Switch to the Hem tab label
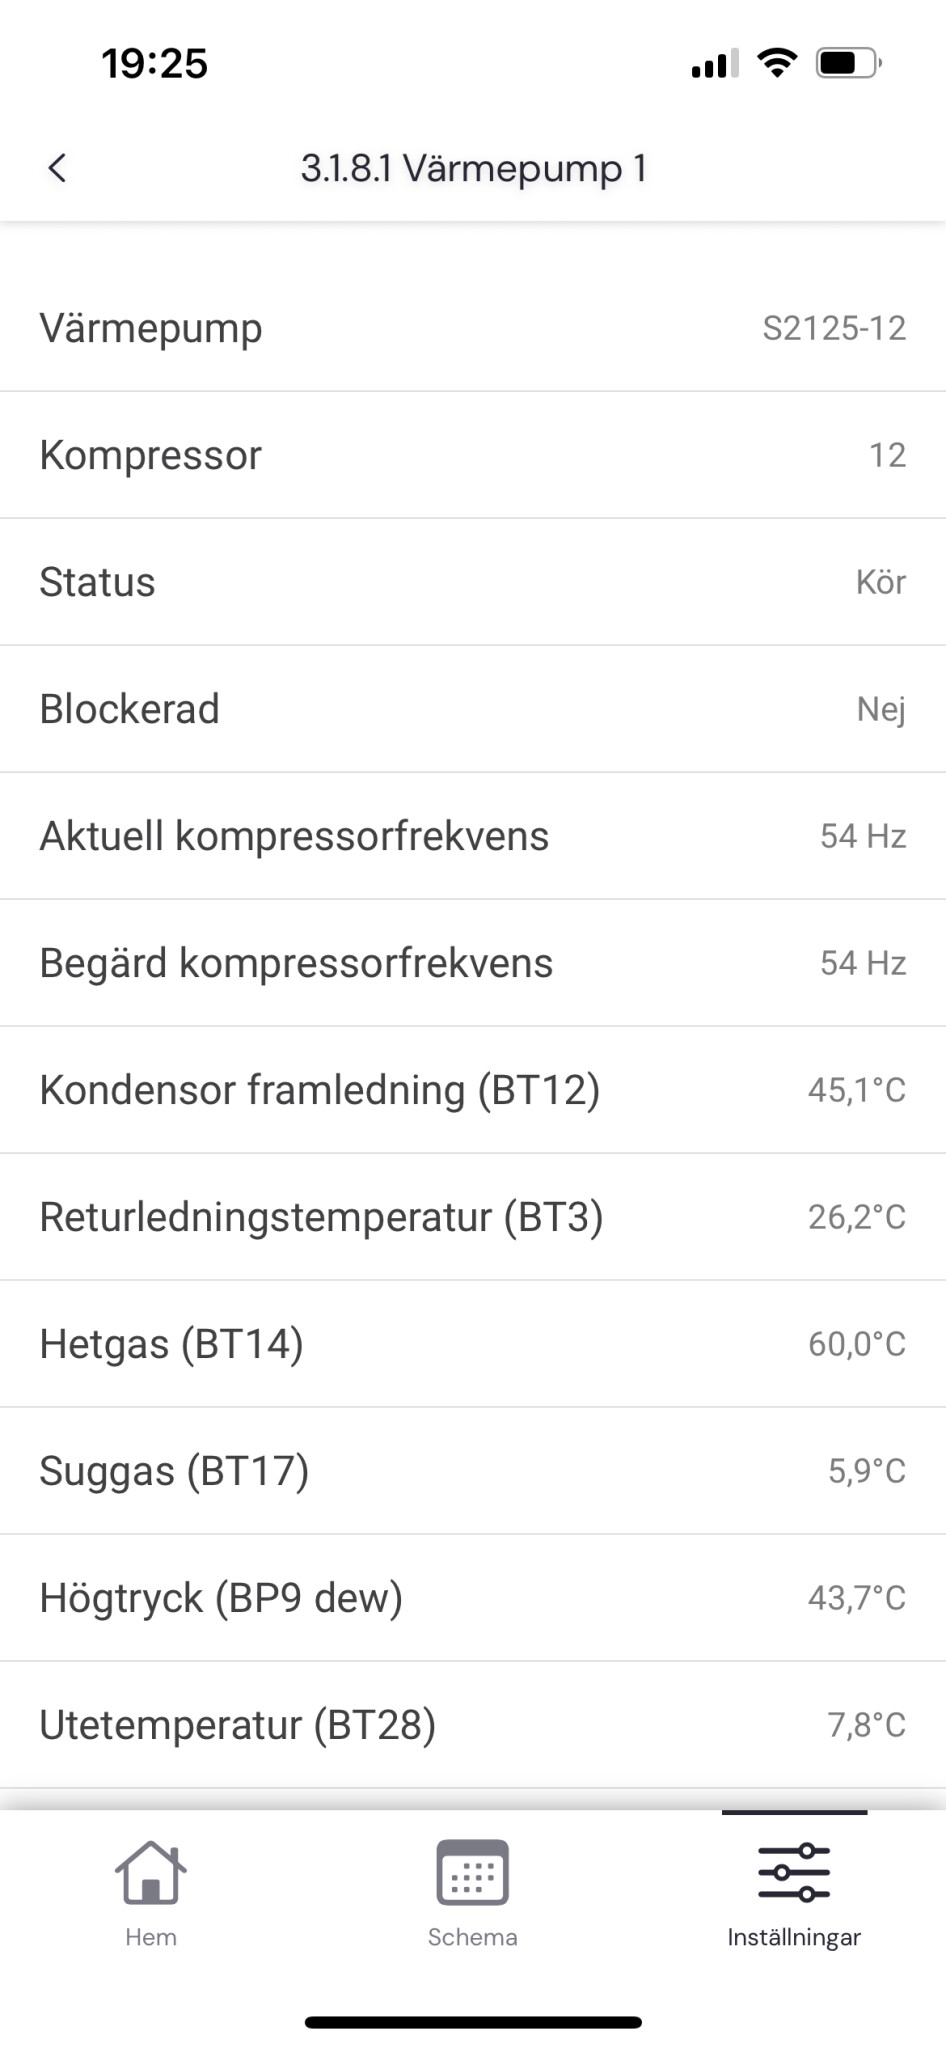The width and height of the screenshot is (946, 2048). (151, 1937)
